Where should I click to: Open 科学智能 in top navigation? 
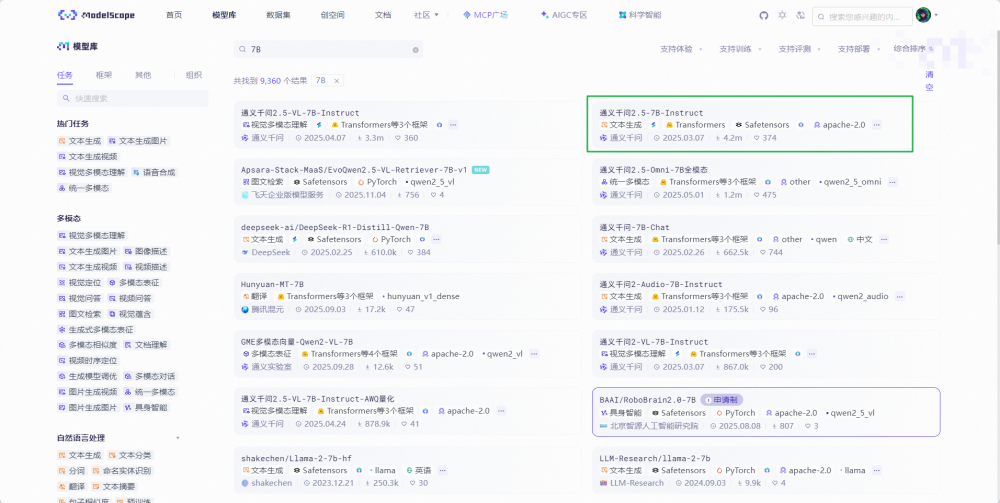tap(640, 15)
